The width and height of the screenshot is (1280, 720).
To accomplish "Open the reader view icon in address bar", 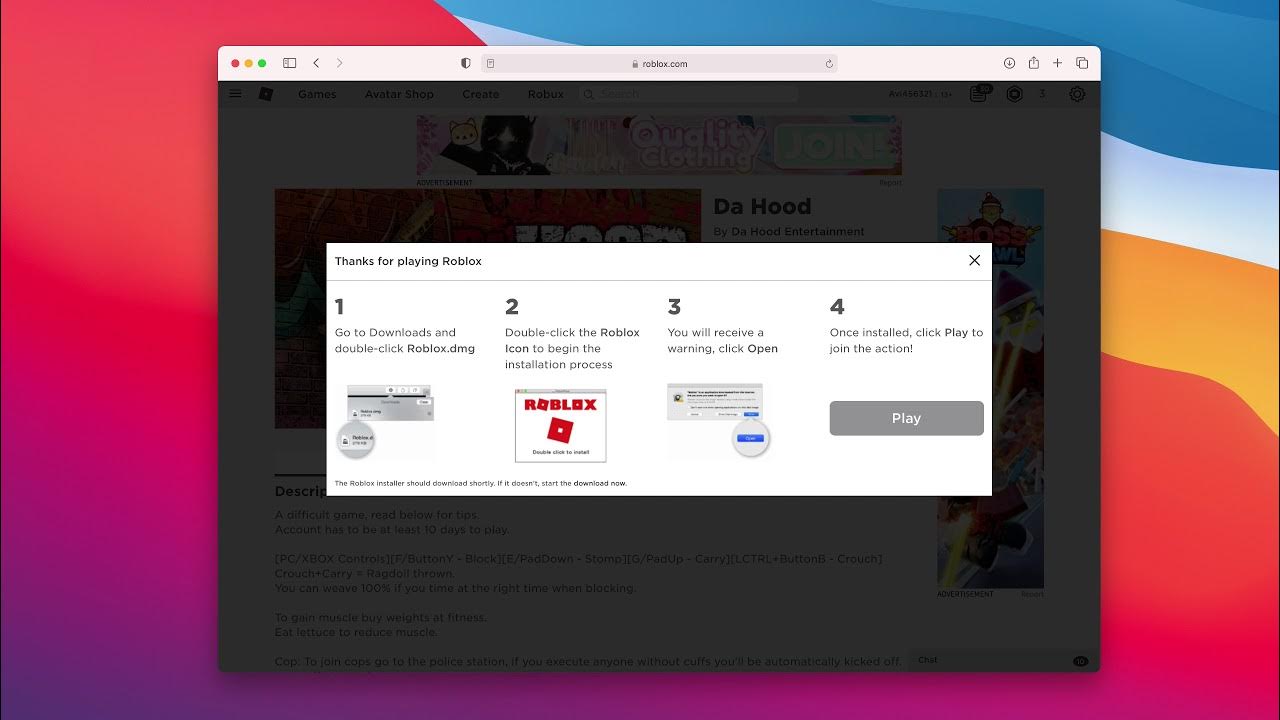I will pyautogui.click(x=491, y=63).
